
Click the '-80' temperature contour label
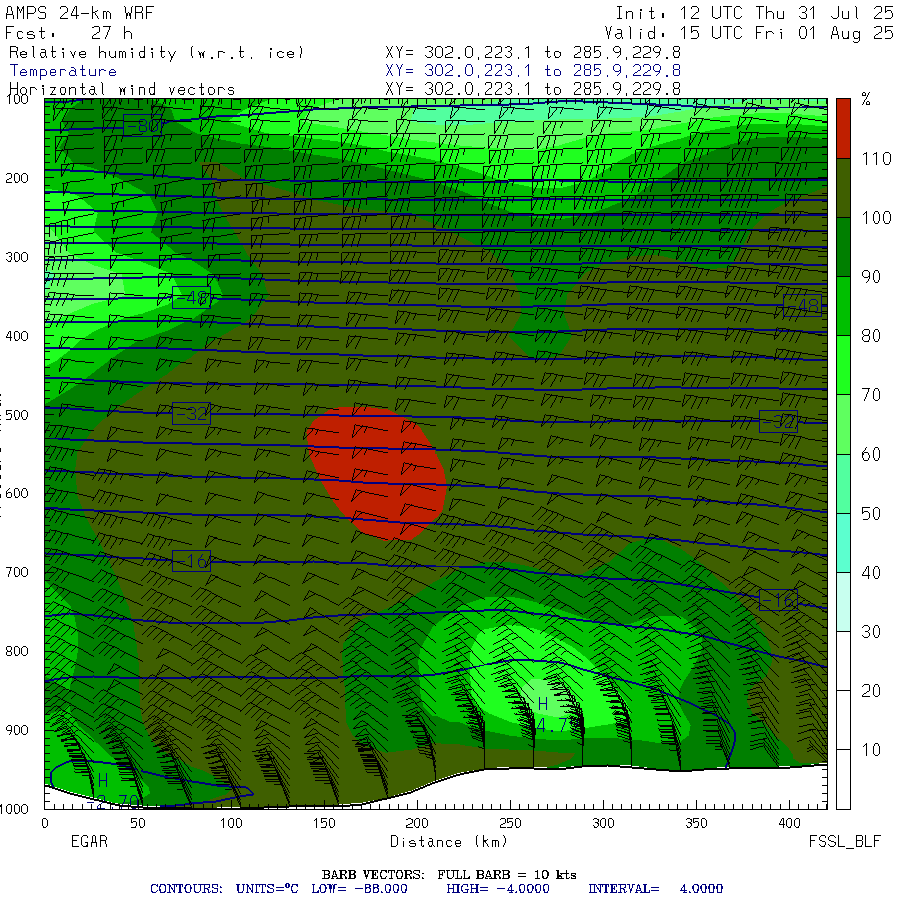(x=143, y=125)
